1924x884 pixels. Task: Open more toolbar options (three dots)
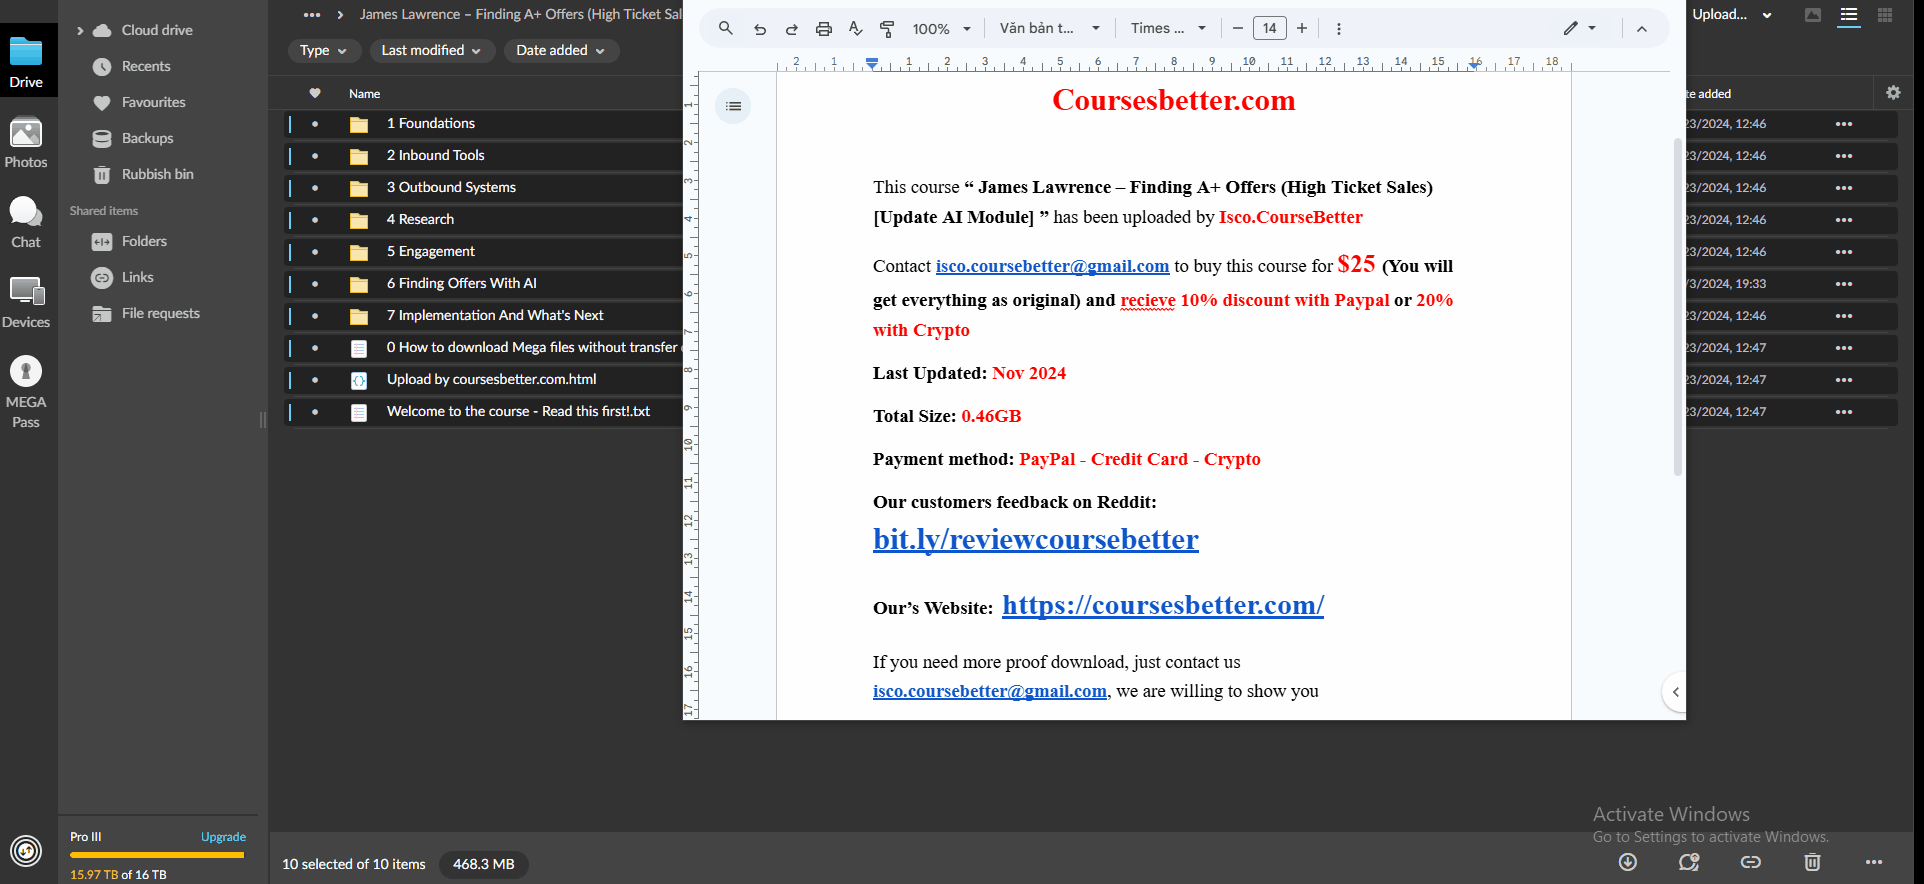[1339, 29]
